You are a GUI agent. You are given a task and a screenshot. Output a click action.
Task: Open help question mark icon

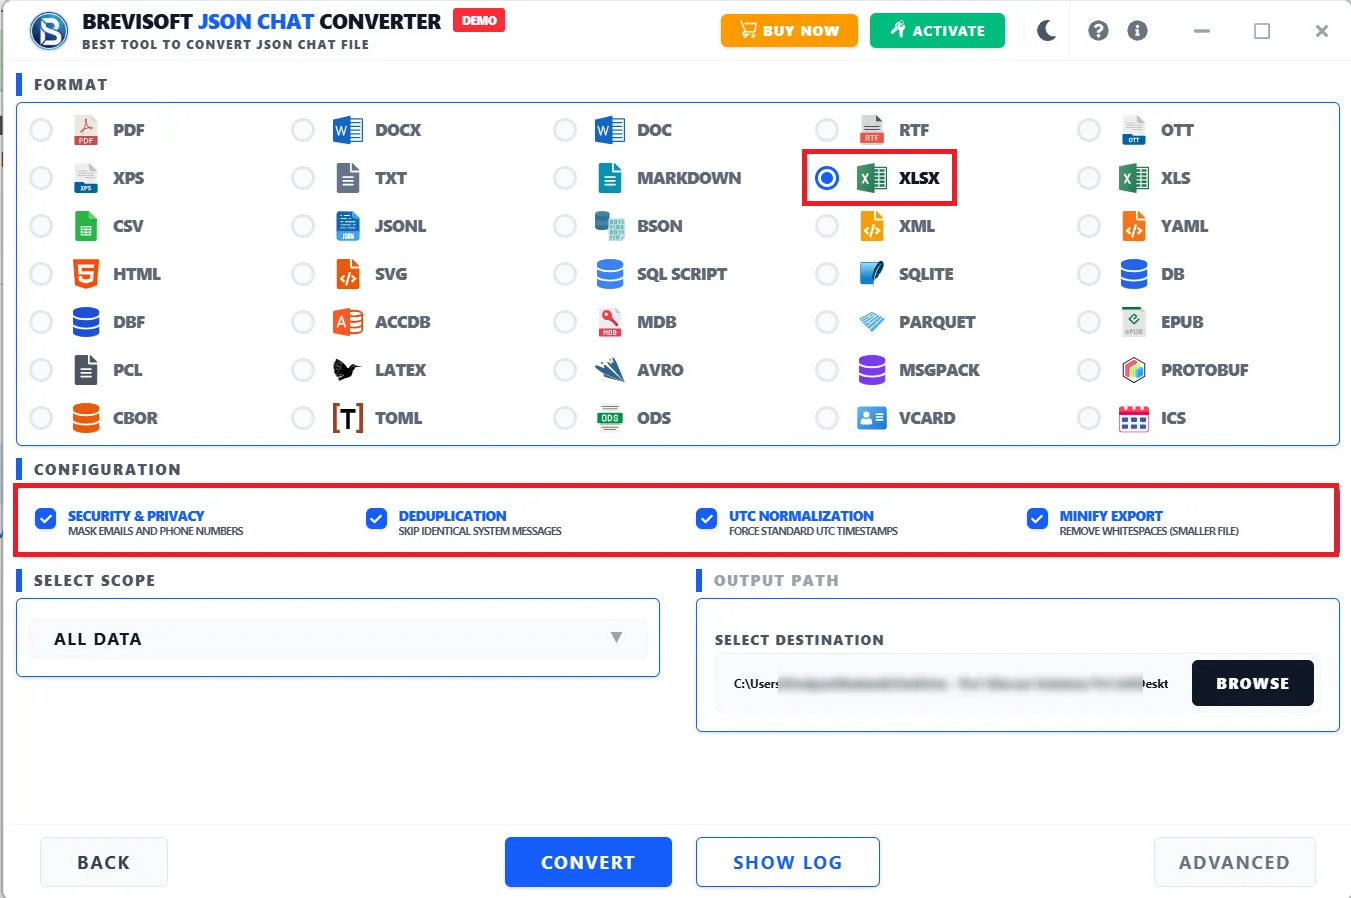click(1098, 31)
